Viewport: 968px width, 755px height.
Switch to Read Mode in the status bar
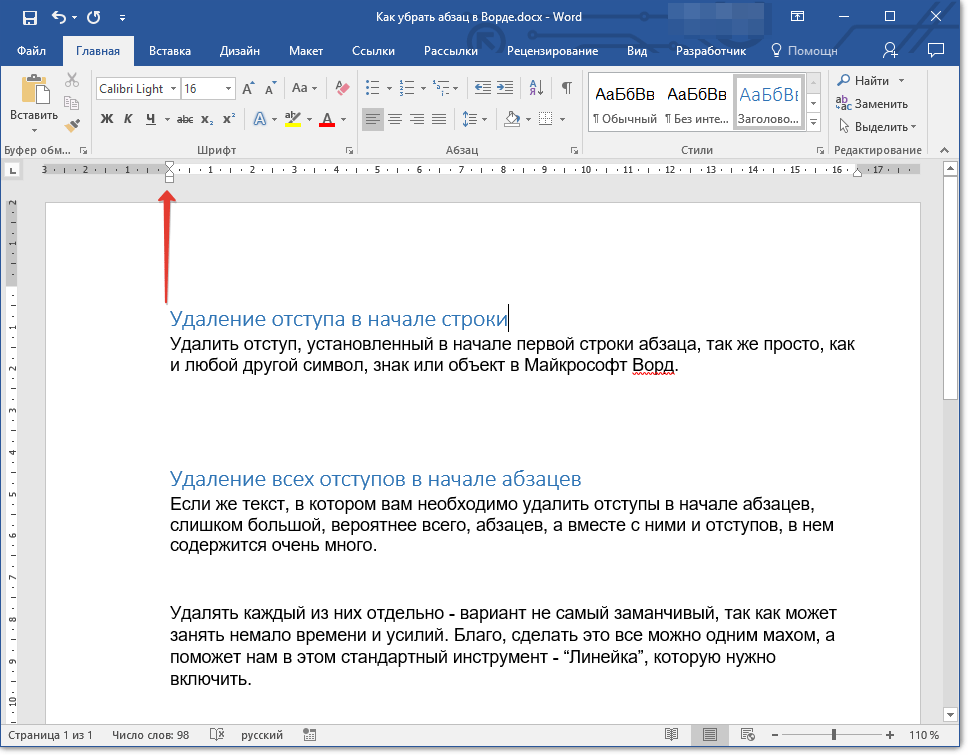672,735
